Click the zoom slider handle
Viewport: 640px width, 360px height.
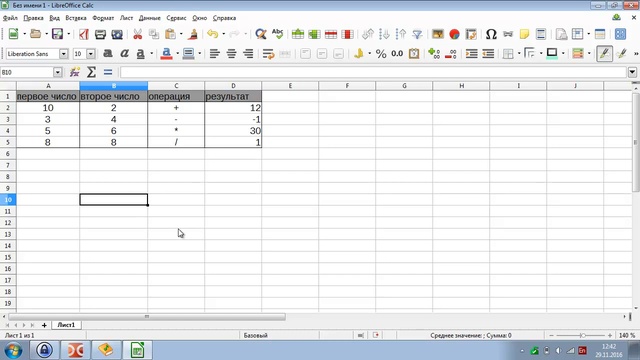click(x=583, y=335)
